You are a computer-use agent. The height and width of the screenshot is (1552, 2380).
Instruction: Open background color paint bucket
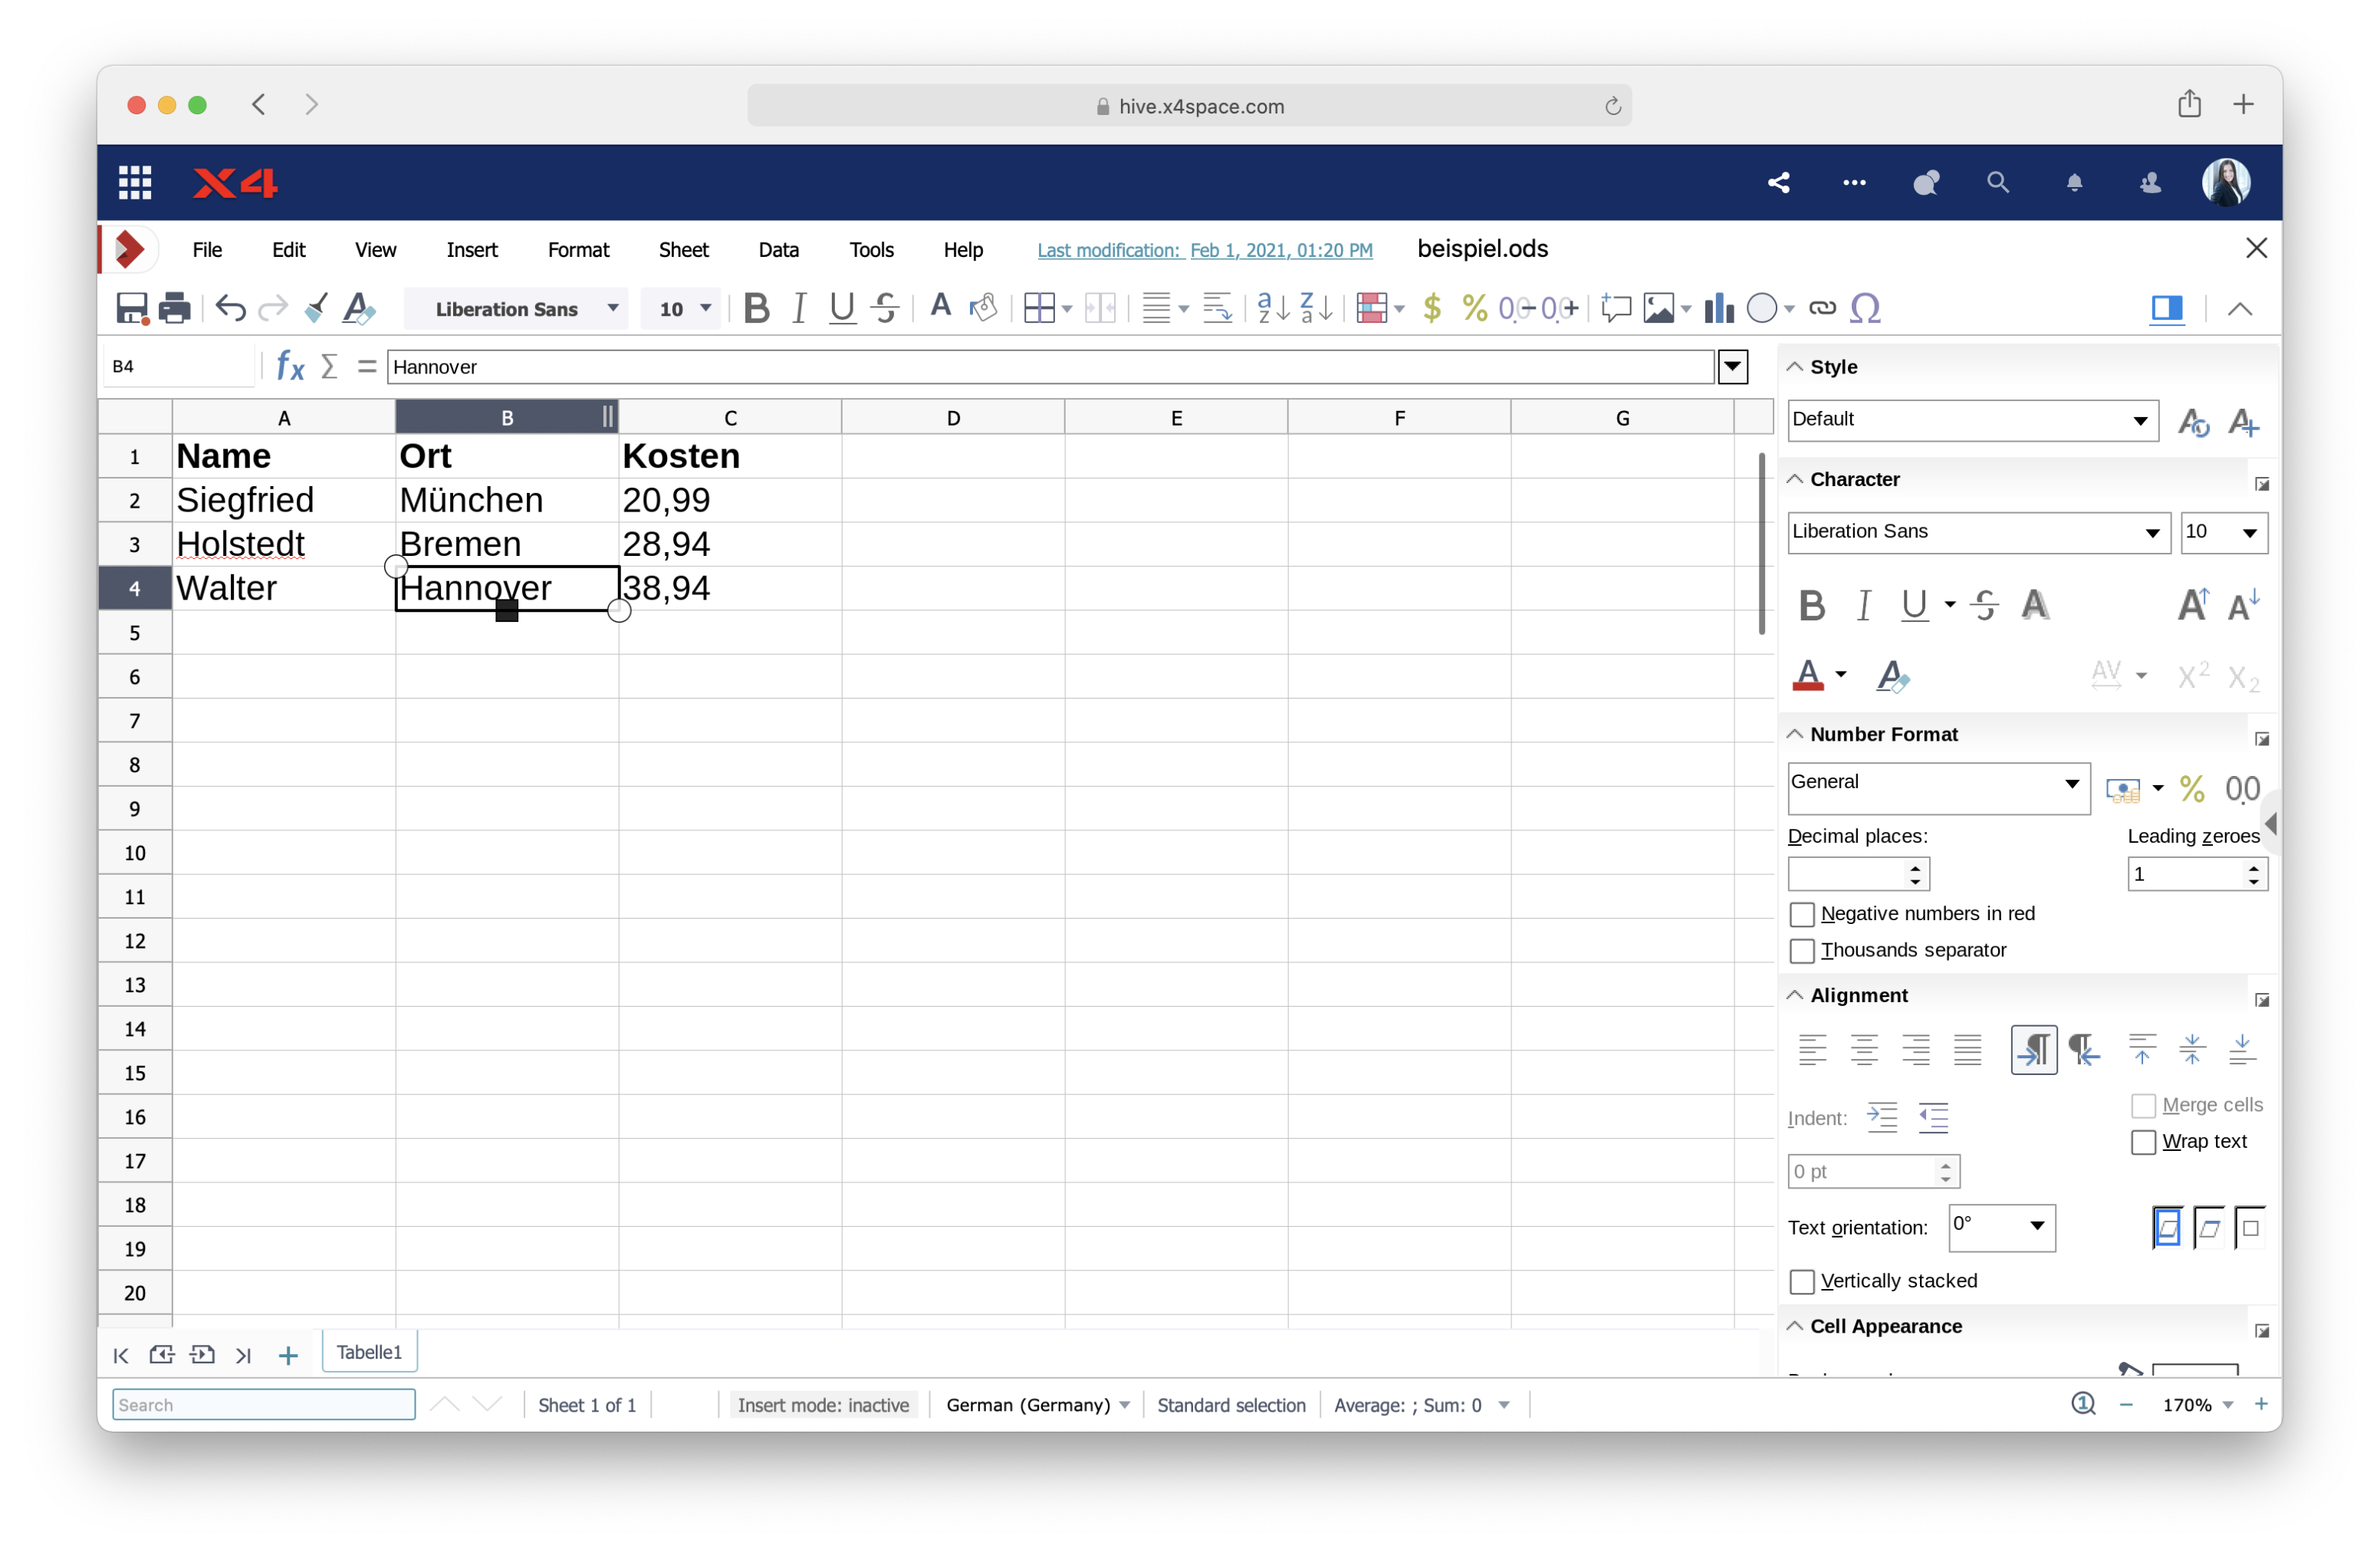983,308
